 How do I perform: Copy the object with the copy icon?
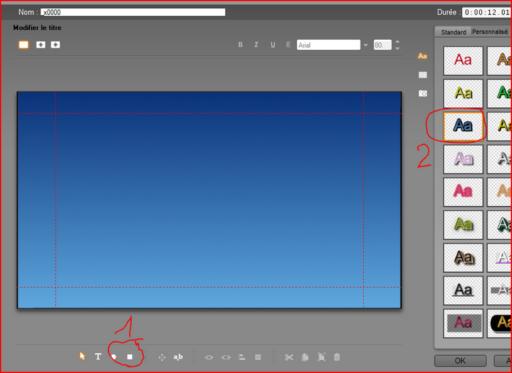pyautogui.click(x=305, y=357)
